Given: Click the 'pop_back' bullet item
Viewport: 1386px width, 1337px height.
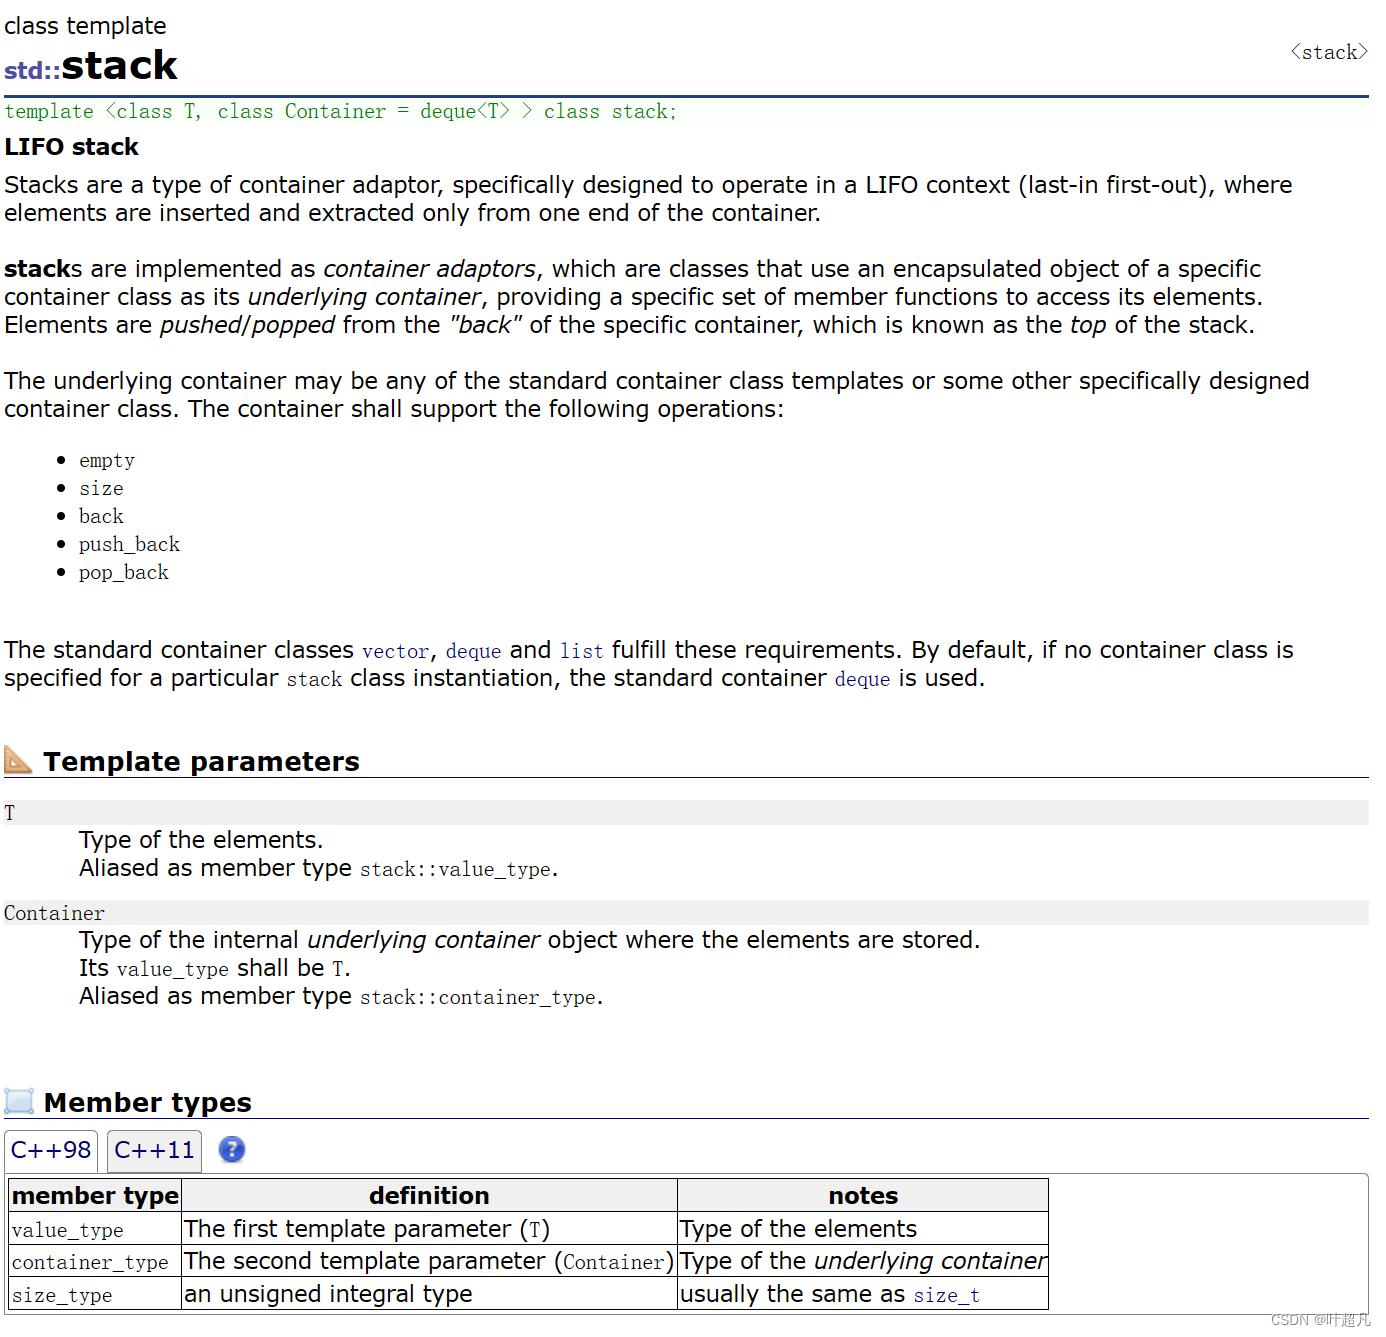Looking at the screenshot, I should point(123,573).
